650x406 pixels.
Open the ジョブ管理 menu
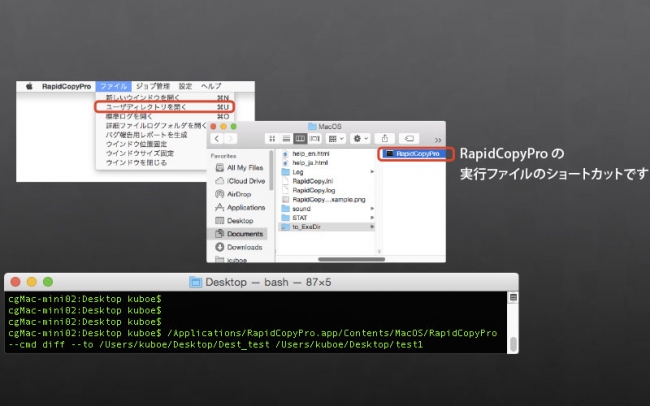(153, 86)
